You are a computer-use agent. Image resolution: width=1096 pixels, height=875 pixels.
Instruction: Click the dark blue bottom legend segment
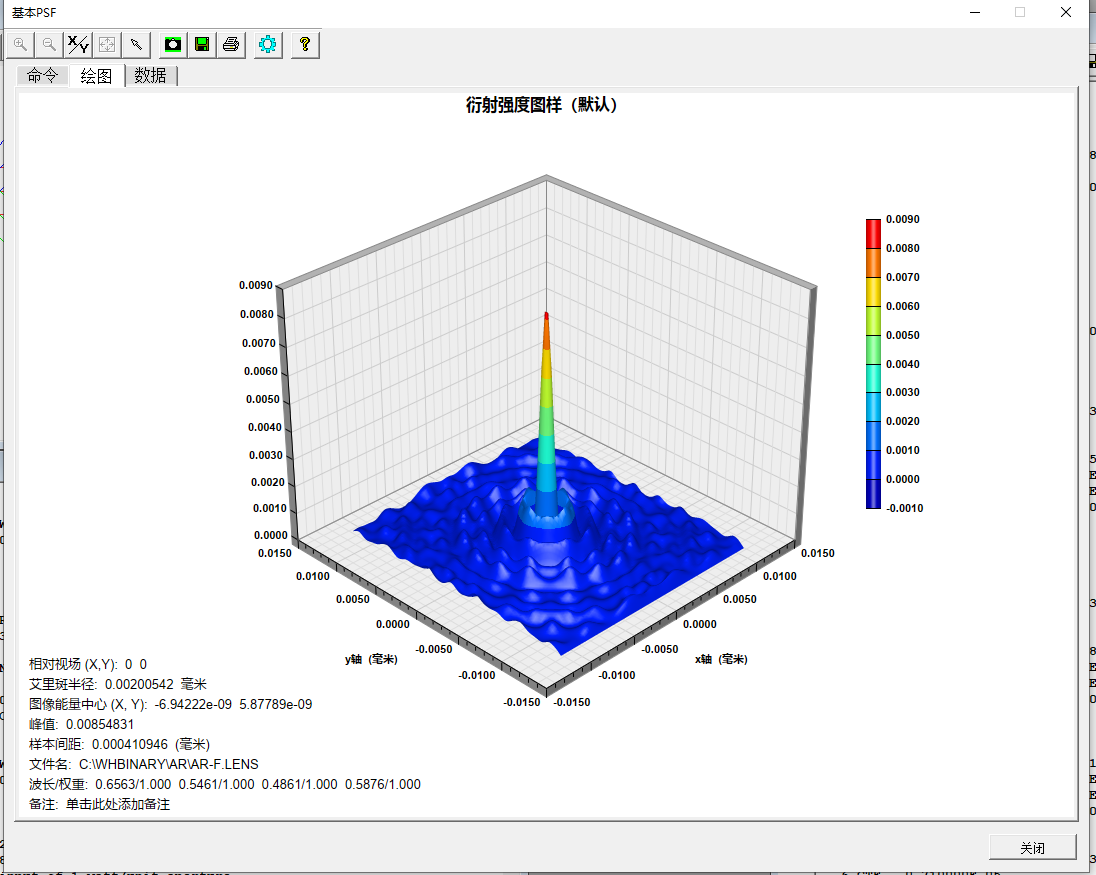pos(873,494)
